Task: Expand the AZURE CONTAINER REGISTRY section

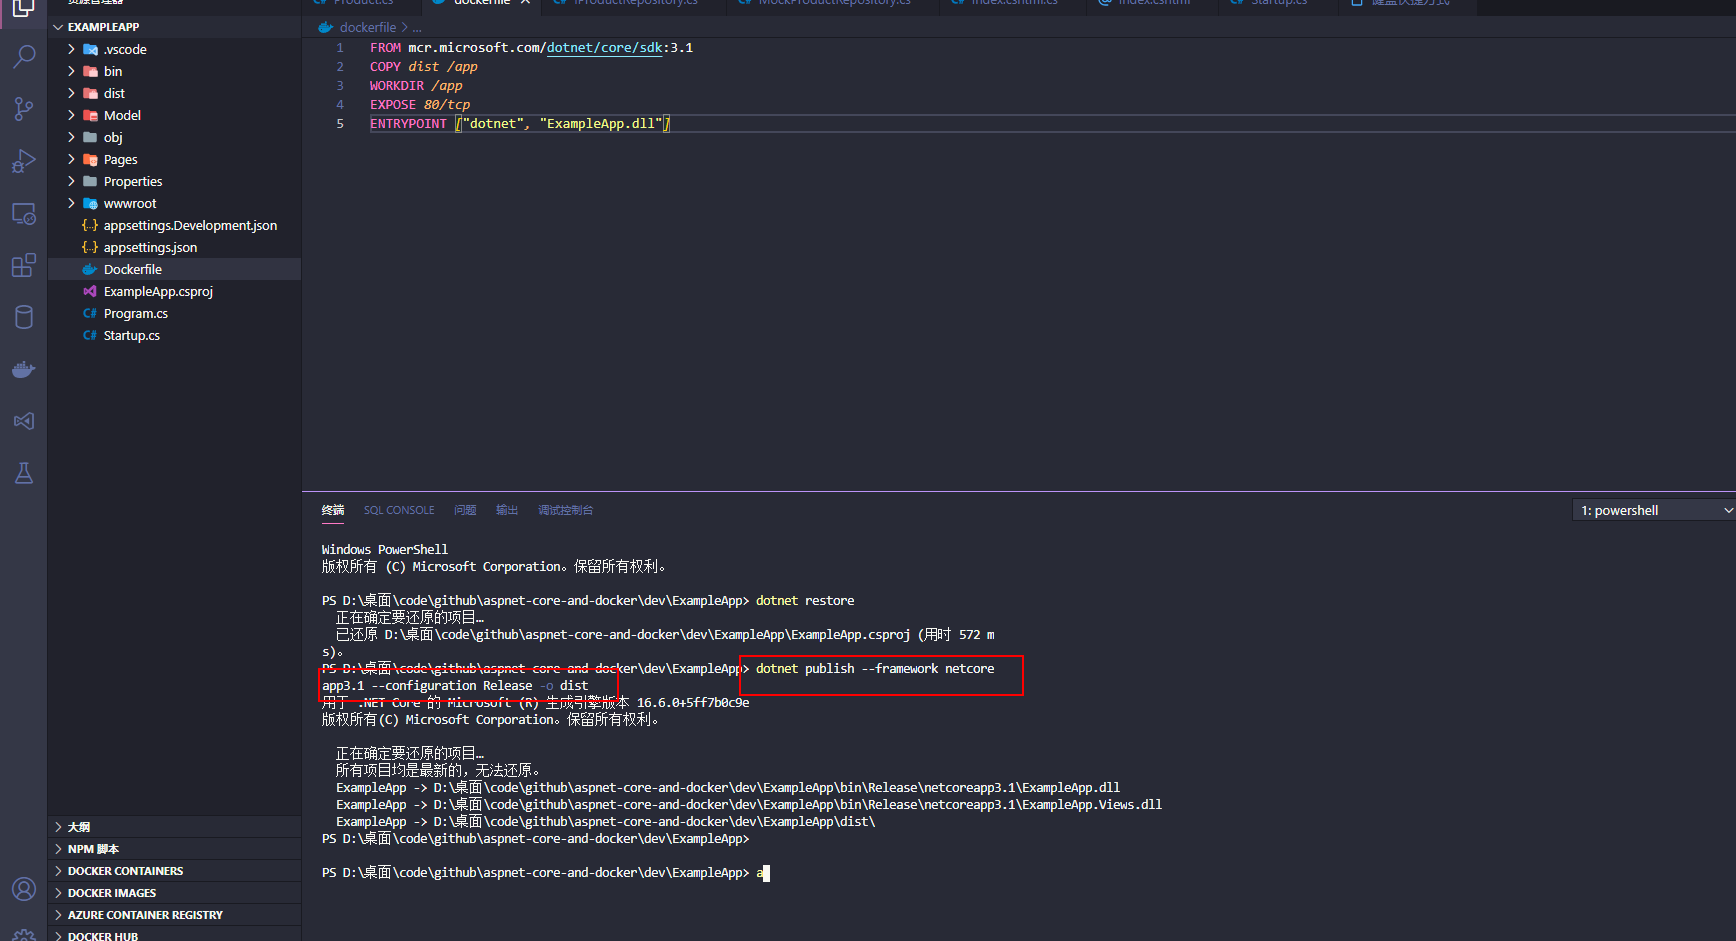Action: pos(175,915)
